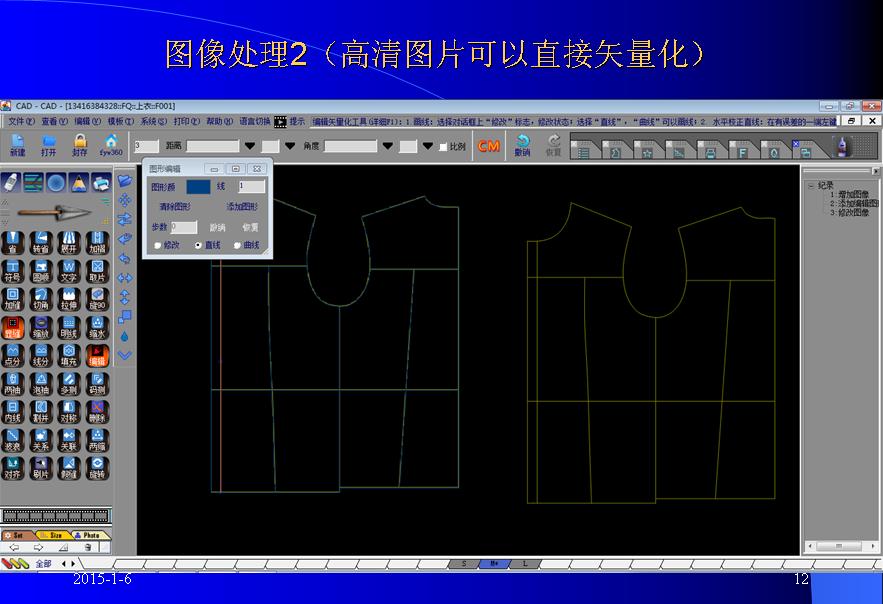Click the water drop icon in vertical strip
883x604 pixels.
pyautogui.click(x=124, y=336)
